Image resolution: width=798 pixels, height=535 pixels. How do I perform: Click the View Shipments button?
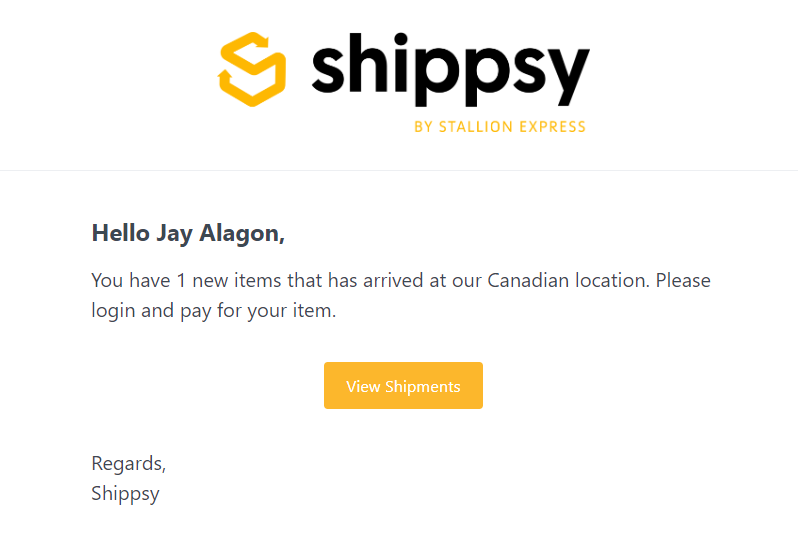pyautogui.click(x=403, y=386)
